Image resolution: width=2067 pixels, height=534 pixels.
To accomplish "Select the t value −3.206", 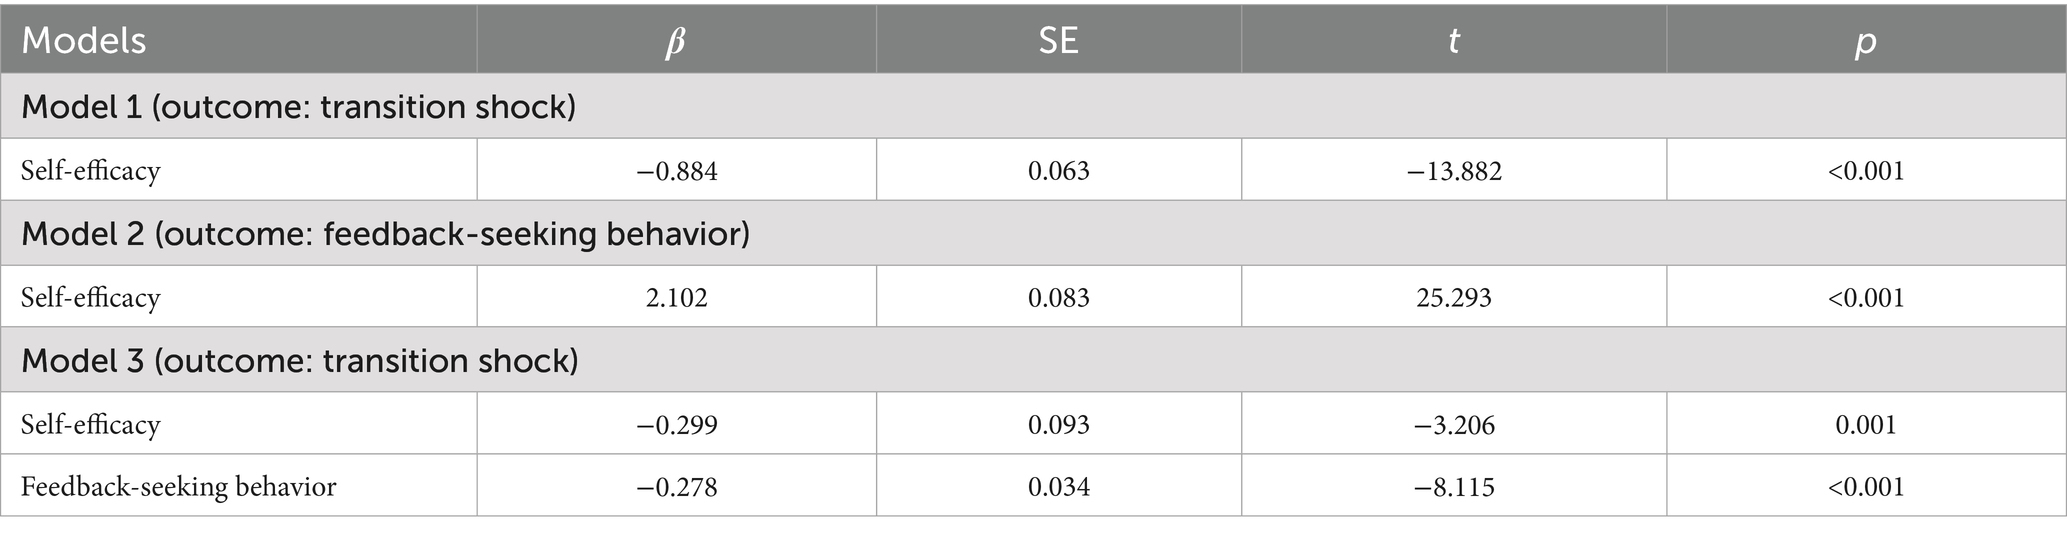I will point(1454,425).
